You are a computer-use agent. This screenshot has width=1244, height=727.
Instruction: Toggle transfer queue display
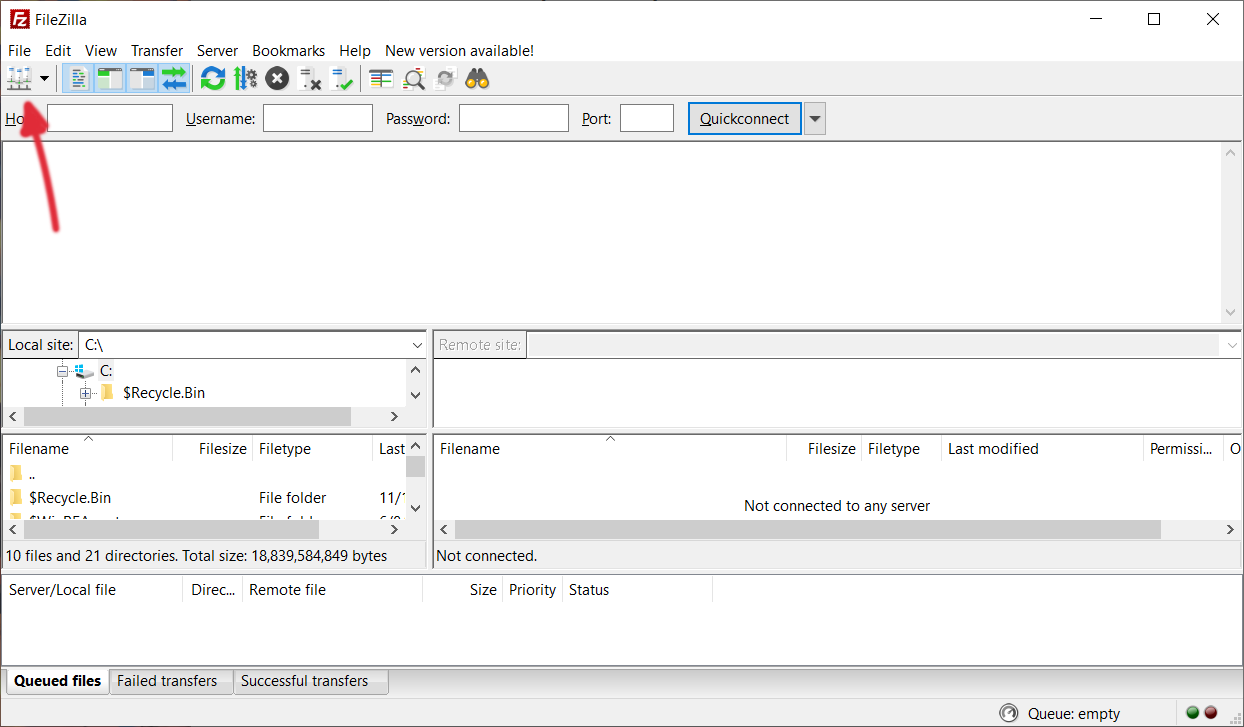[174, 78]
